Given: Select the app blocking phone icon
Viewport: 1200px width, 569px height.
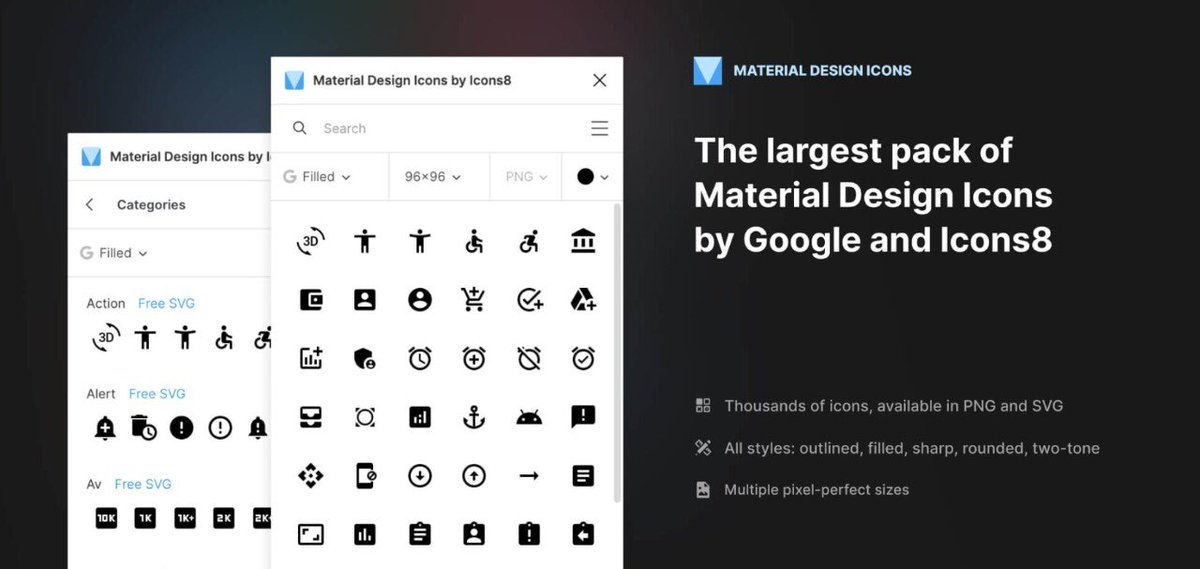Looking at the screenshot, I should coord(365,476).
